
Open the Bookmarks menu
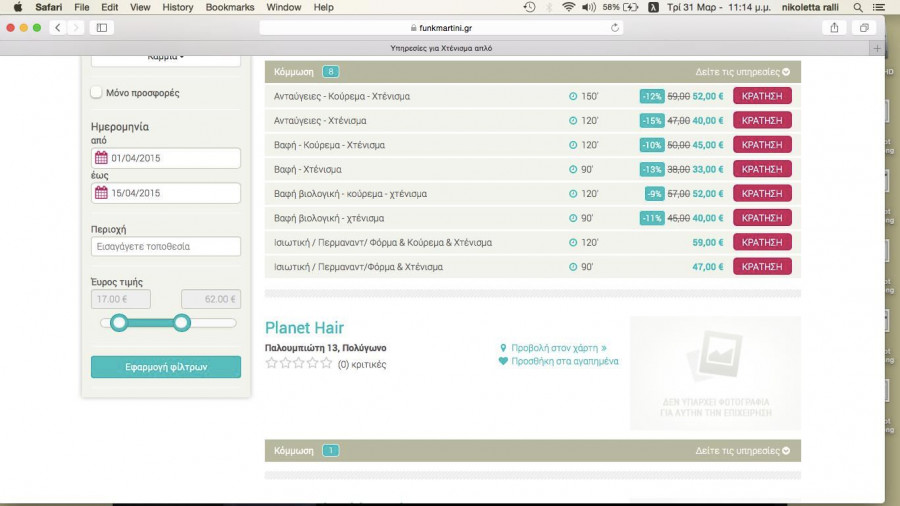pyautogui.click(x=229, y=7)
